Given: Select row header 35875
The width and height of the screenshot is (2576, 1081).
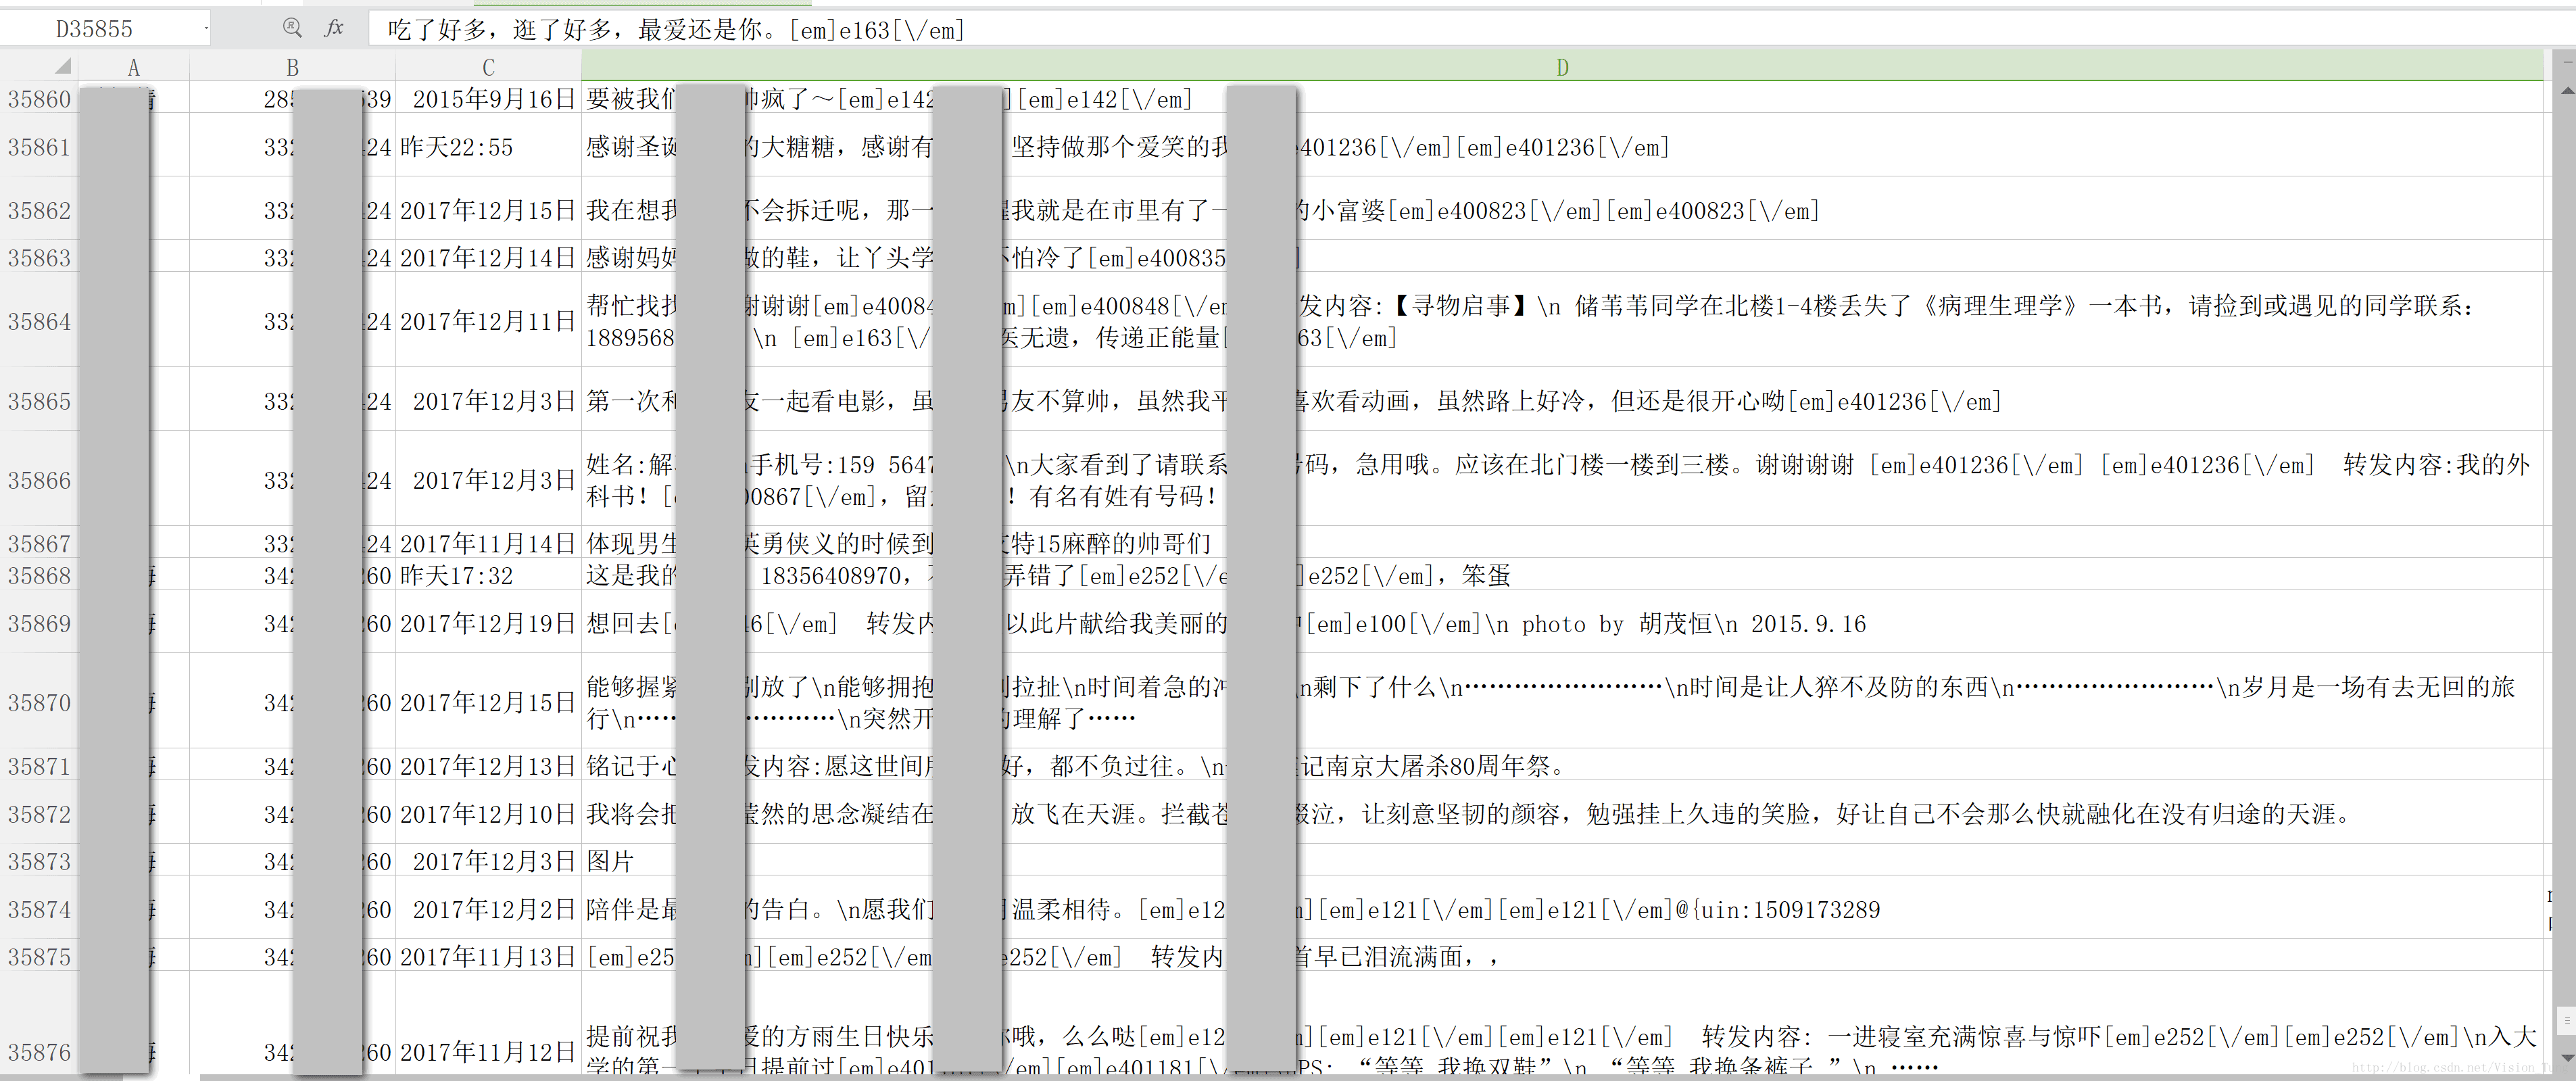Looking at the screenshot, I should click(x=39, y=956).
